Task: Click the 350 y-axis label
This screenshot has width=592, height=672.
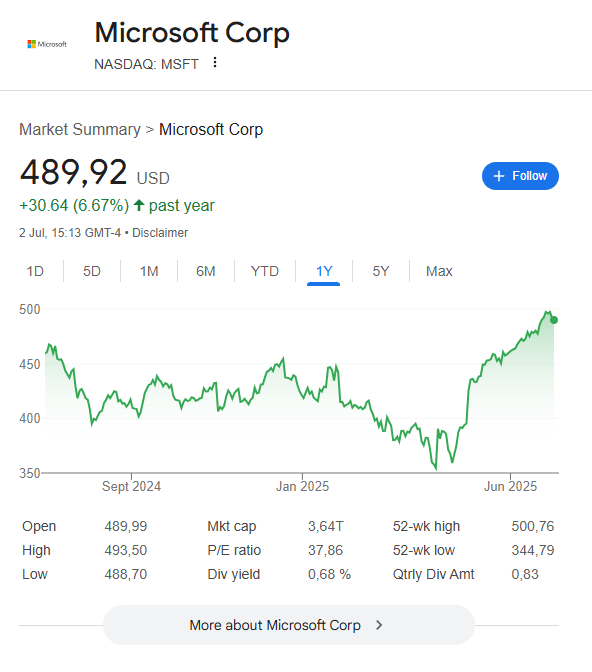Action: (x=30, y=473)
